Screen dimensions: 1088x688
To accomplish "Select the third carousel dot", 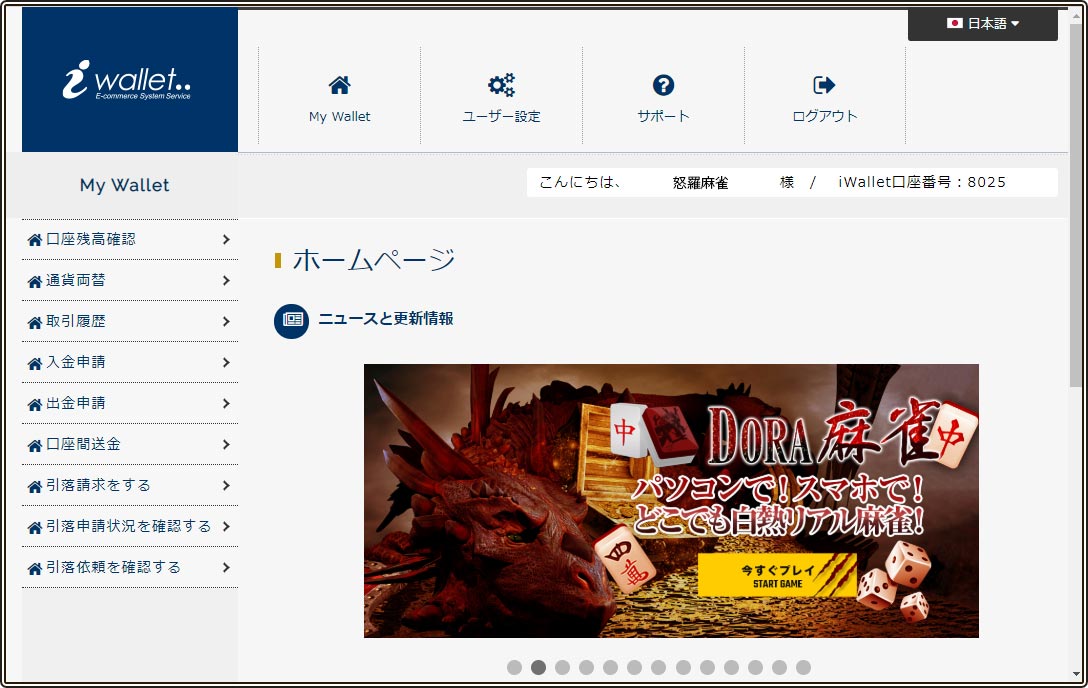I will (x=563, y=667).
